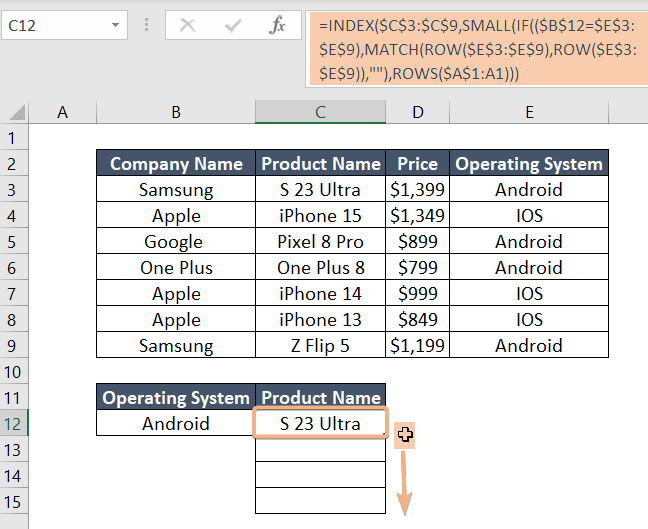Expand the Name Box dropdown arrow
Viewport: 648px width, 529px height.
[x=115, y=25]
